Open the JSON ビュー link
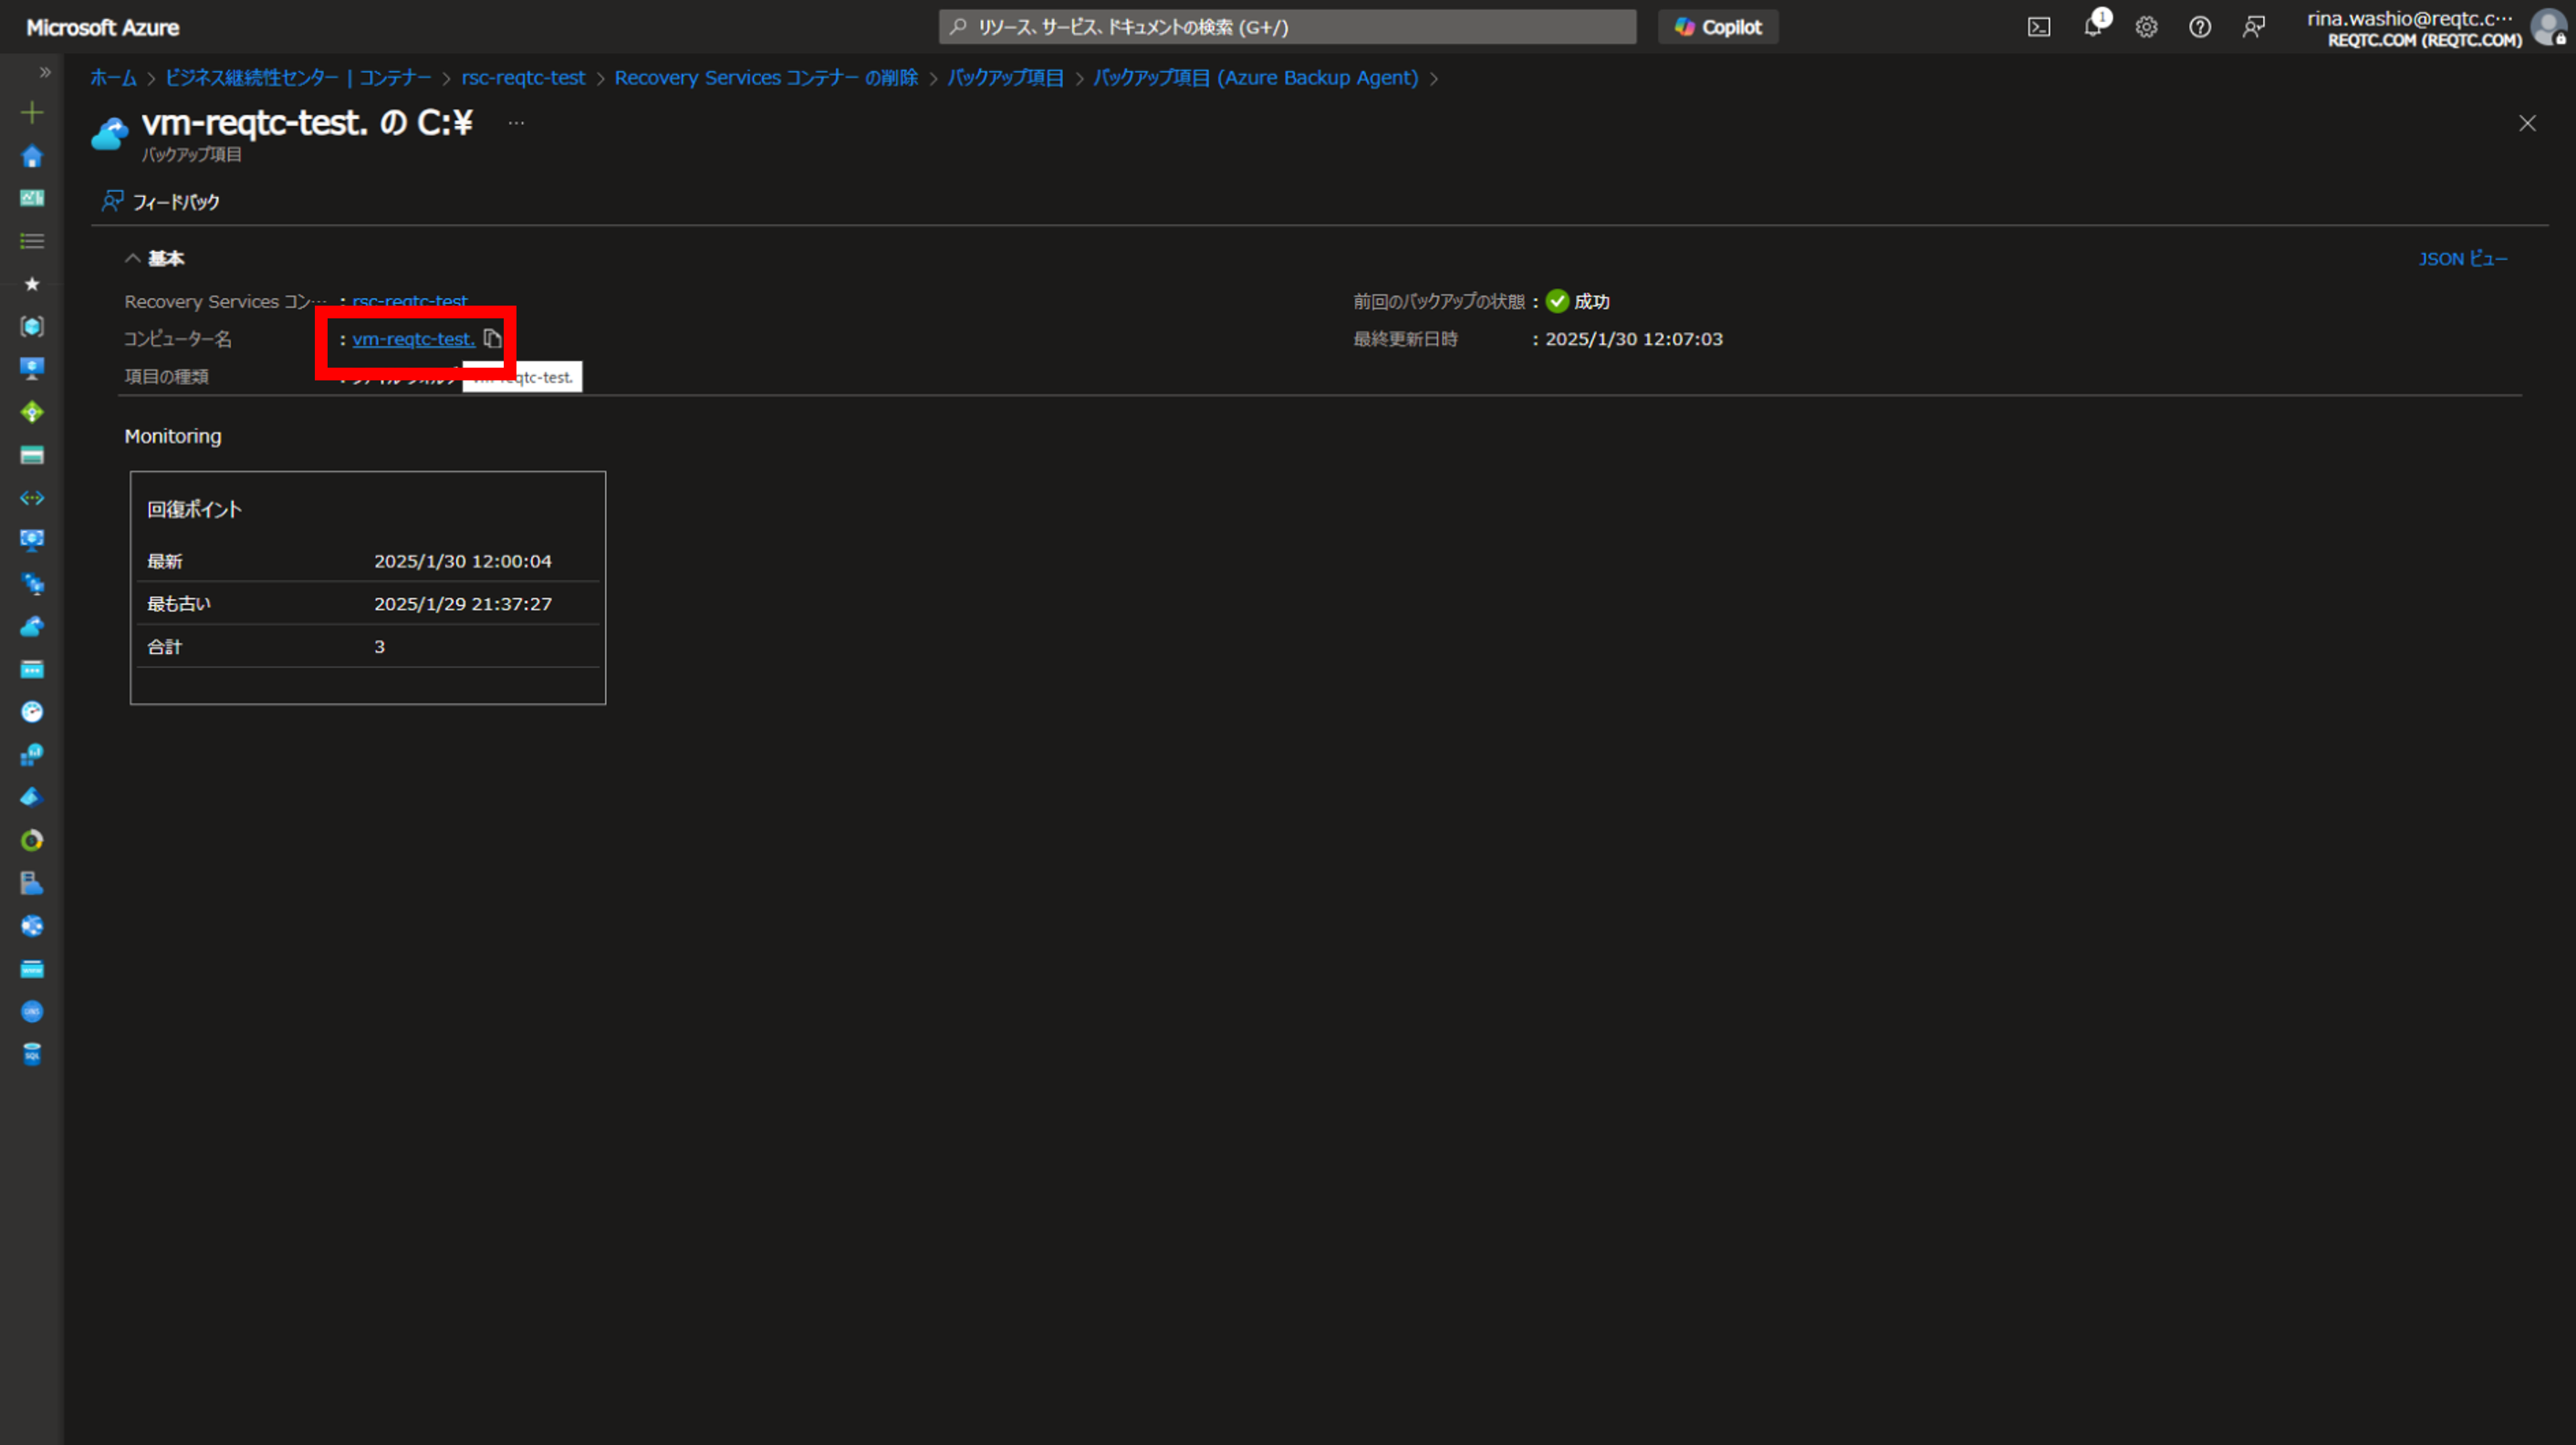Image resolution: width=2576 pixels, height=1445 pixels. 2462,259
